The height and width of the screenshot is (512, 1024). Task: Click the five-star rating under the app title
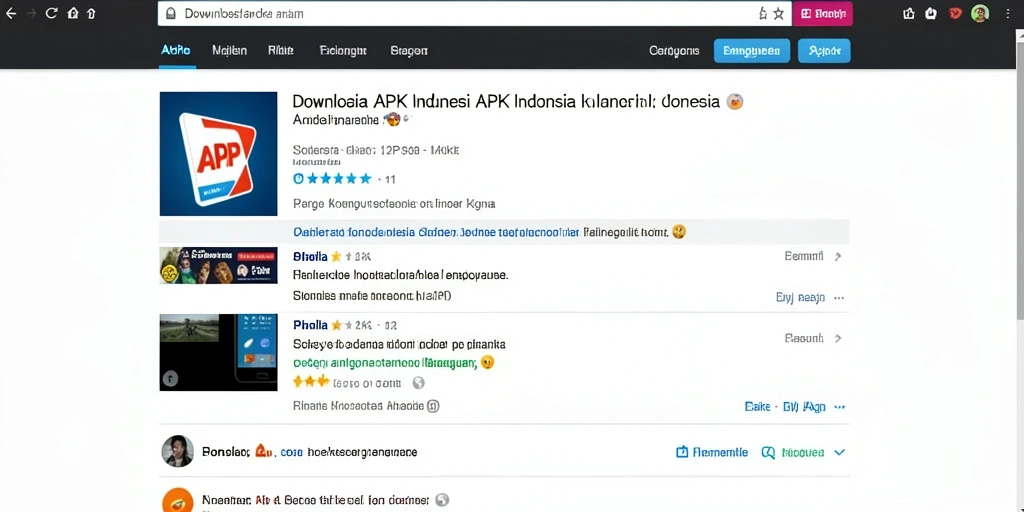[x=338, y=178]
